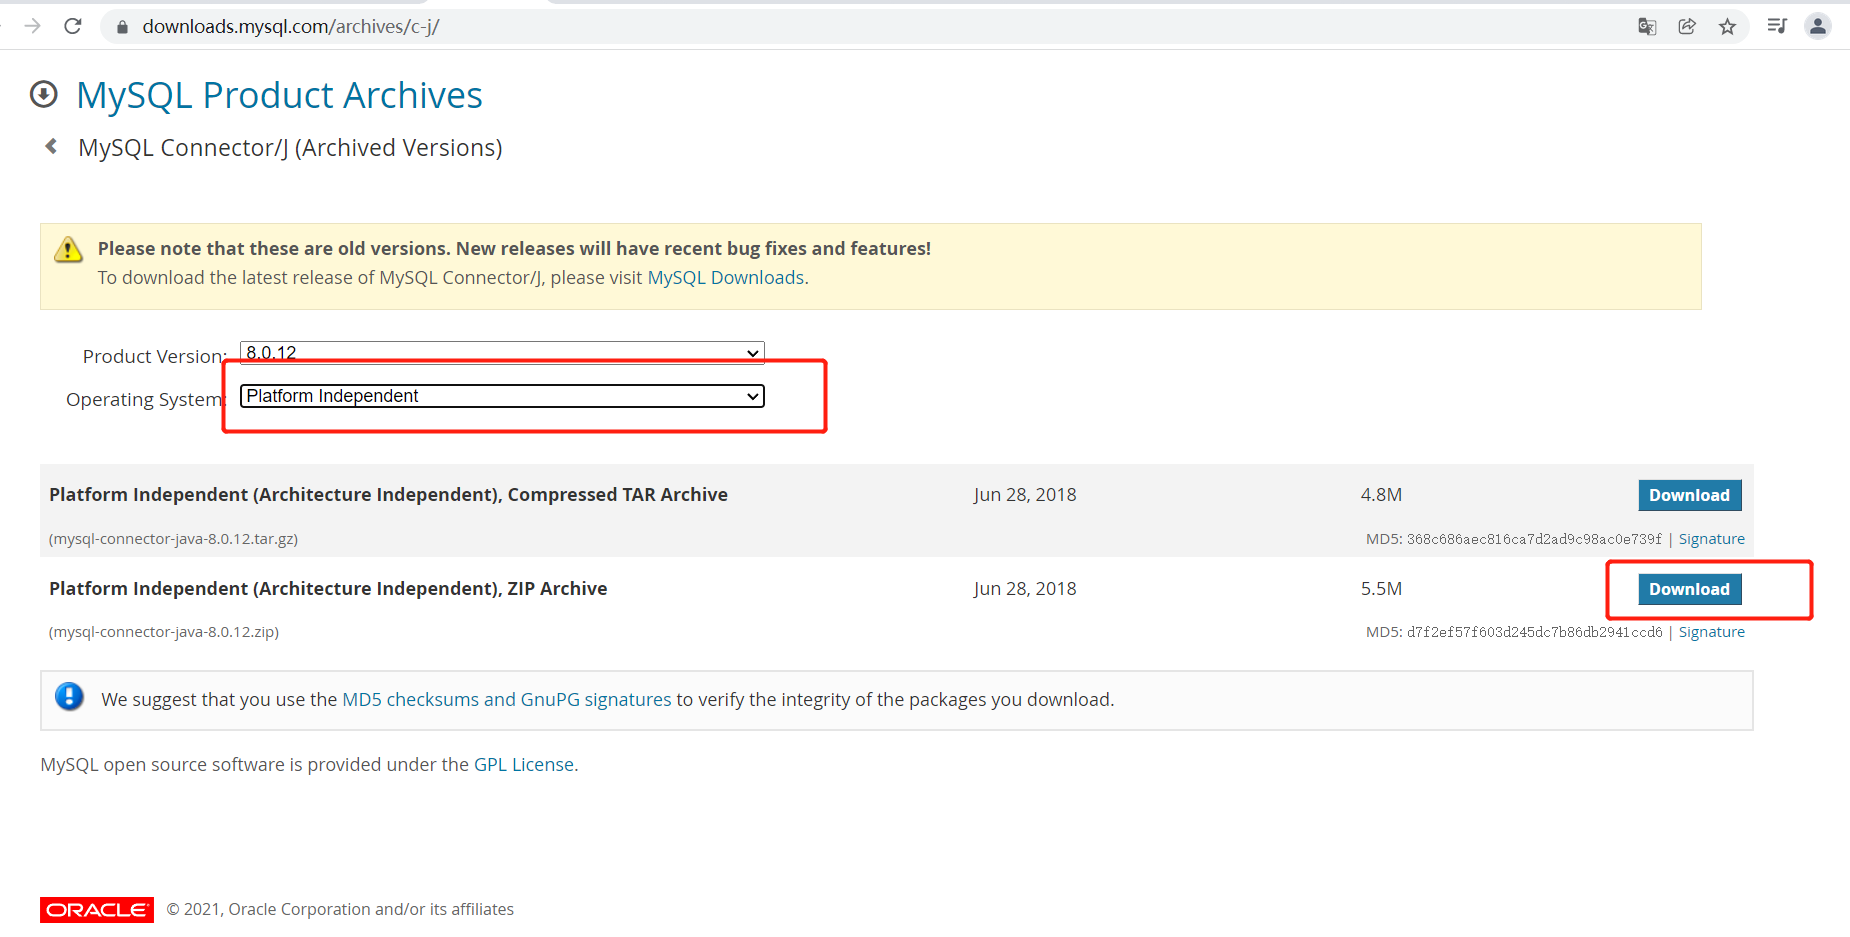The width and height of the screenshot is (1850, 937).
Task: Expand the Operating System dropdown
Action: point(502,396)
